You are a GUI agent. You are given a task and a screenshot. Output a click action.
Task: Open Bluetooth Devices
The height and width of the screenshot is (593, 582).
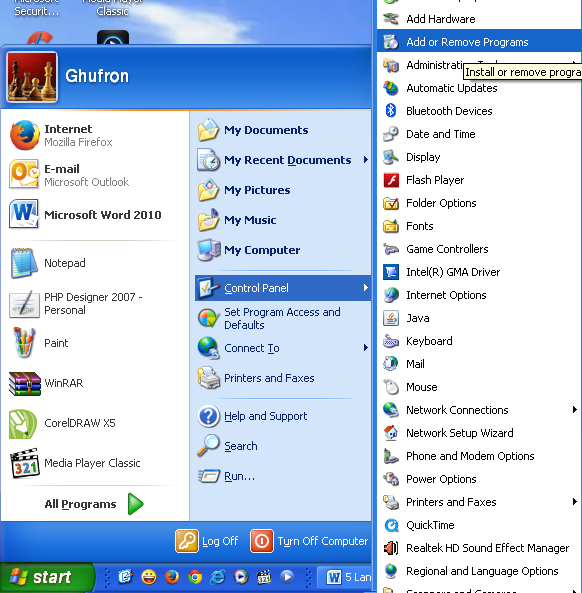coord(479,111)
